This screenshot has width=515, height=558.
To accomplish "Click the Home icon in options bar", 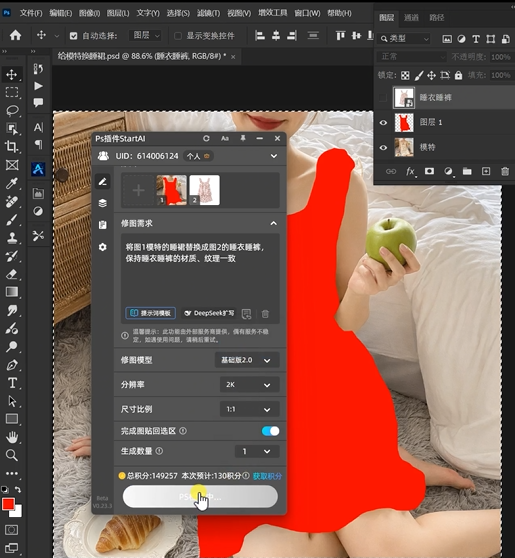I will point(15,35).
